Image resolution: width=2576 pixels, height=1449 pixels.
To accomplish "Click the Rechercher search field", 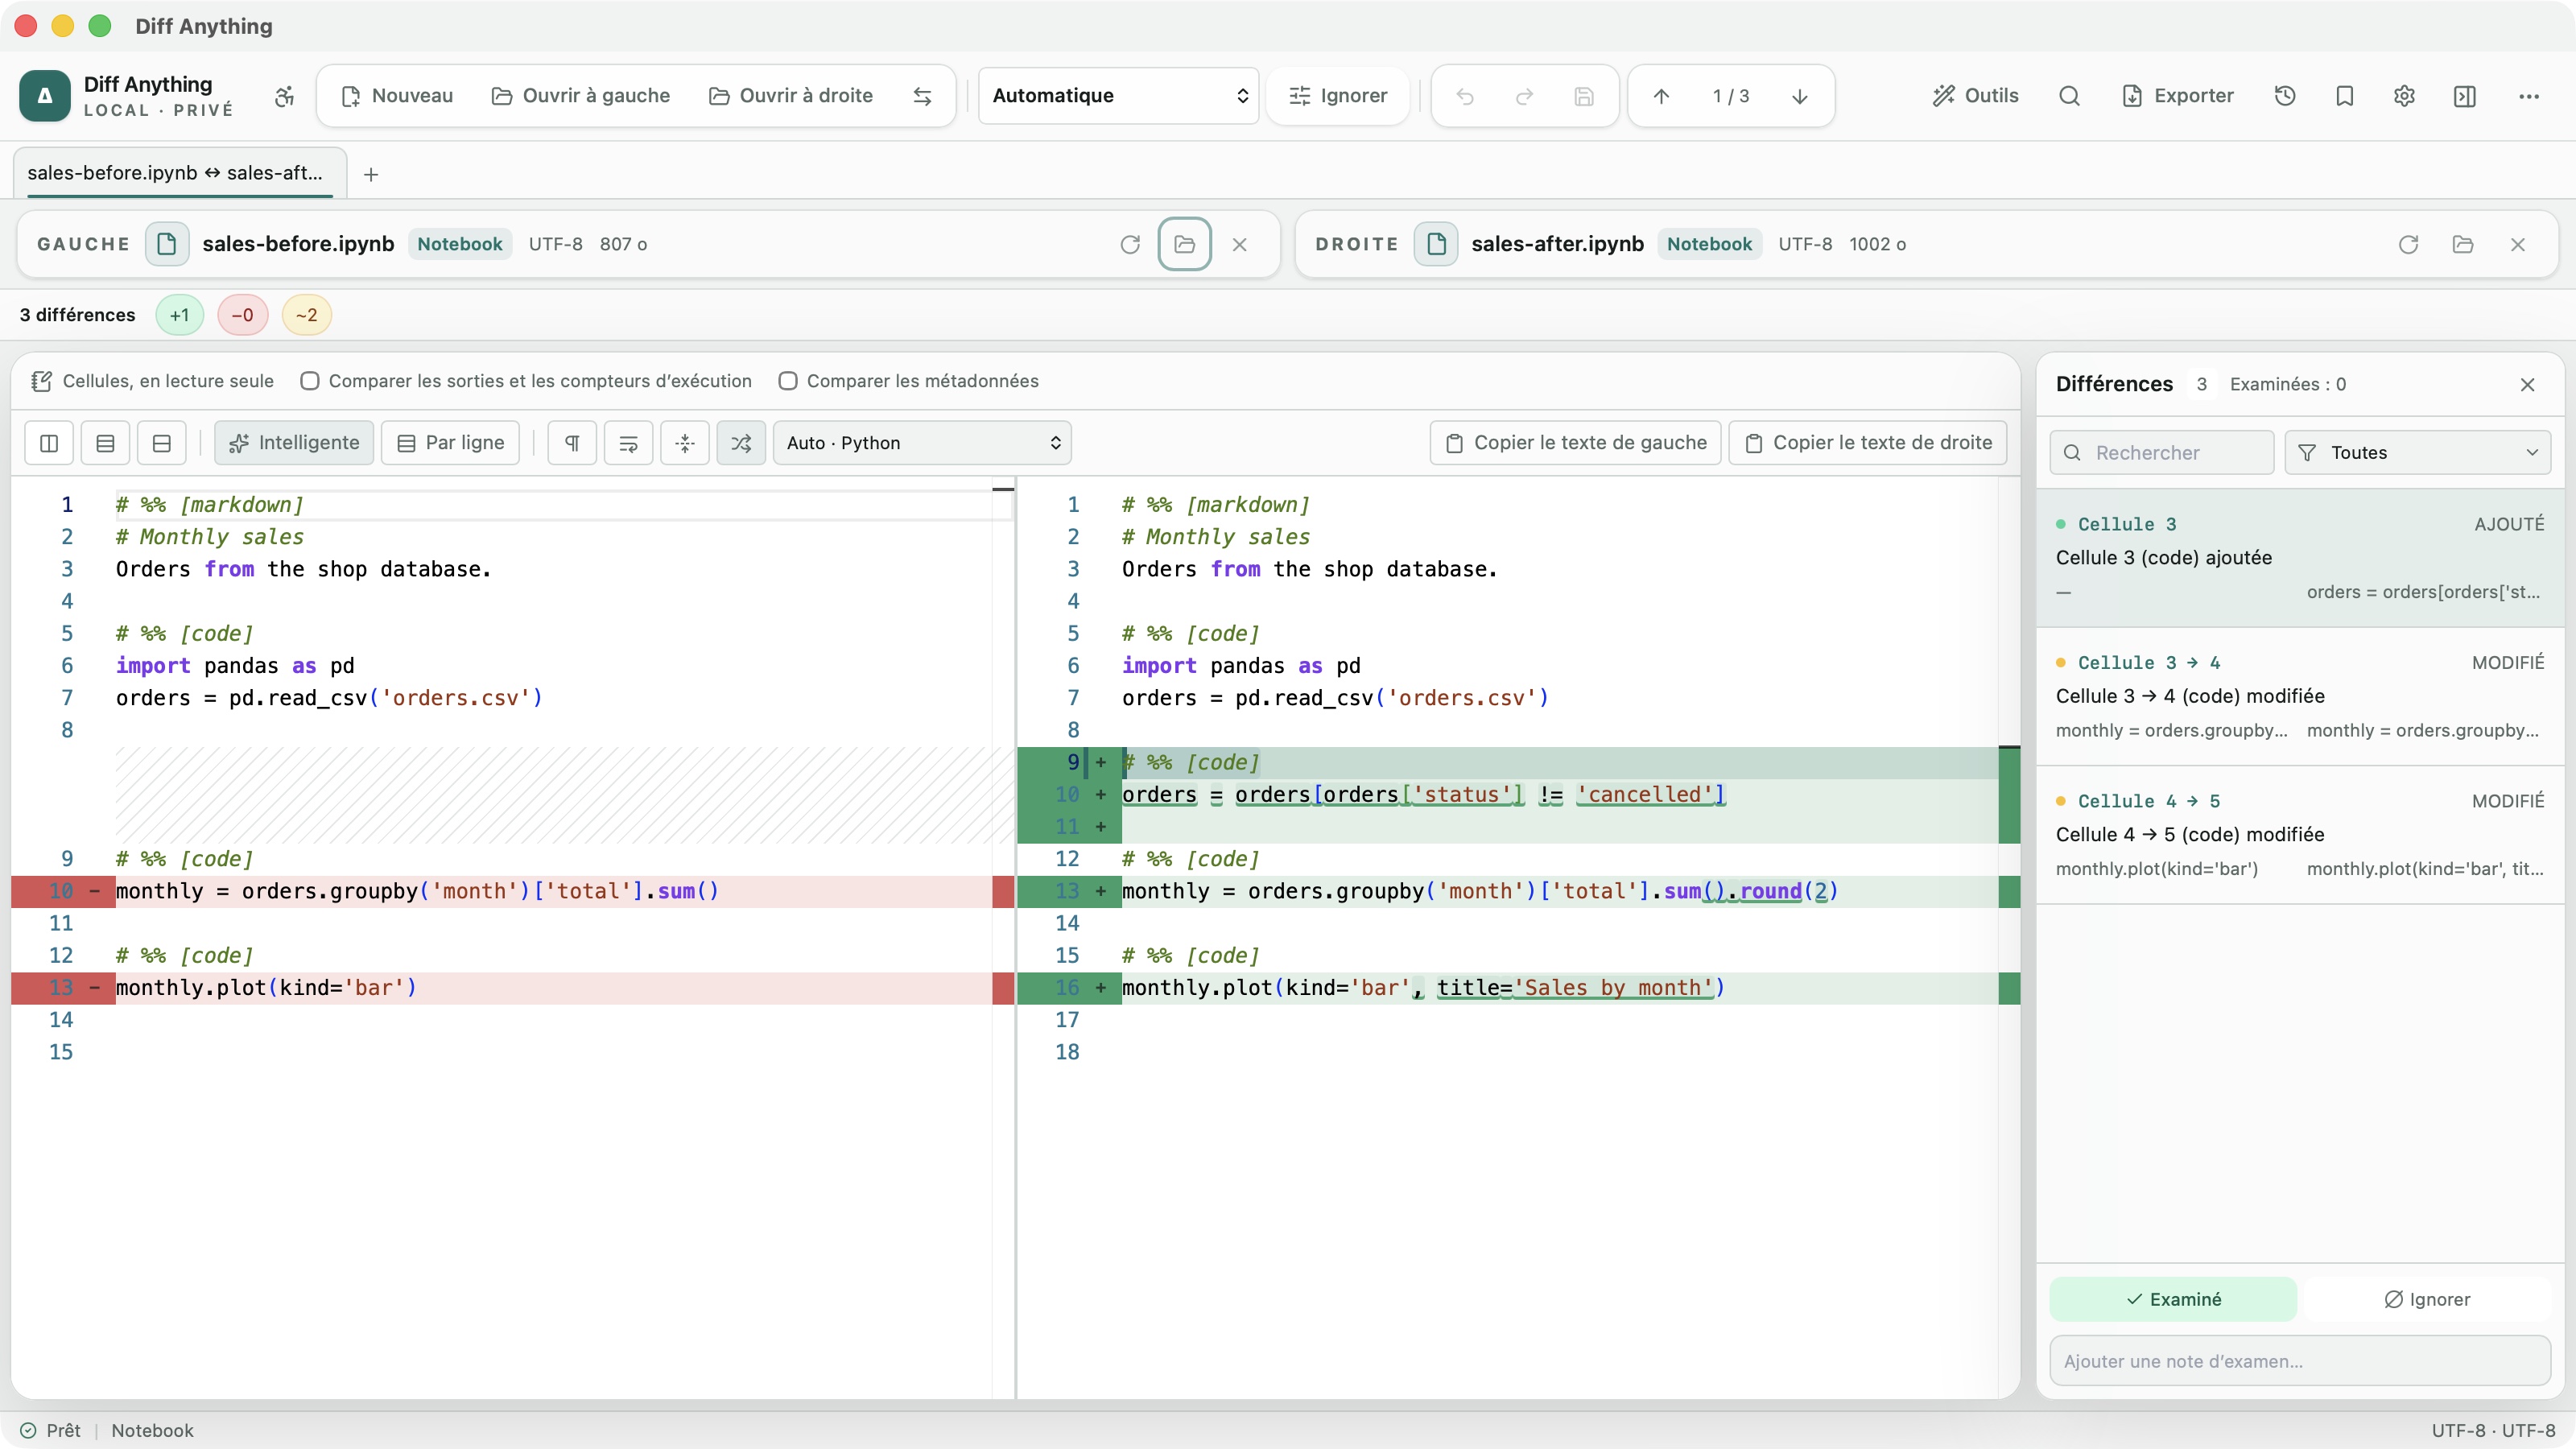I will tap(2162, 453).
